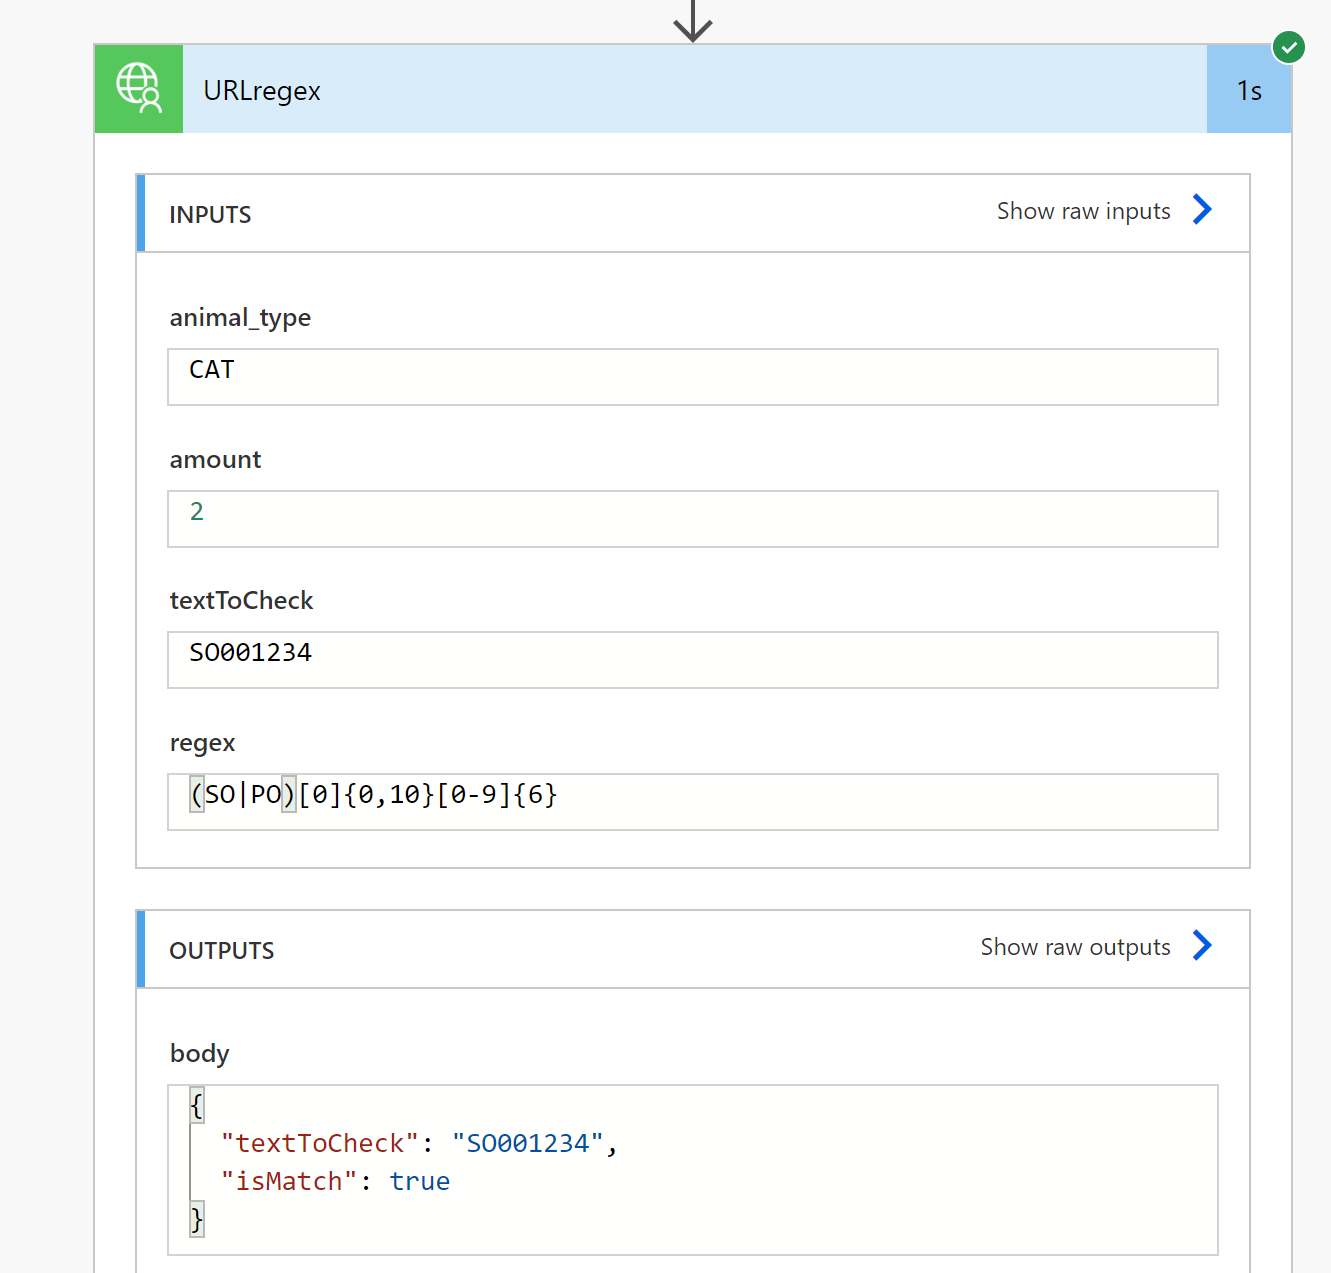
Task: Open the Show raw outputs link
Action: pos(1075,947)
